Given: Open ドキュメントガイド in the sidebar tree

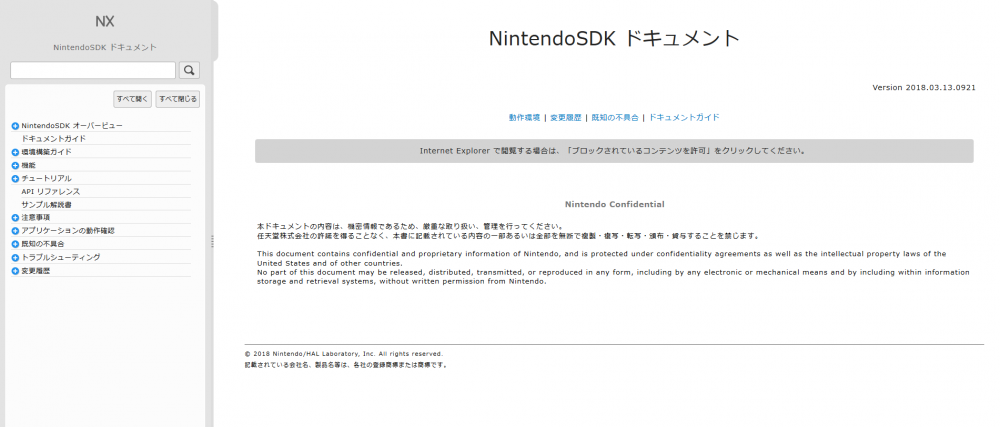Looking at the screenshot, I should pos(54,138).
